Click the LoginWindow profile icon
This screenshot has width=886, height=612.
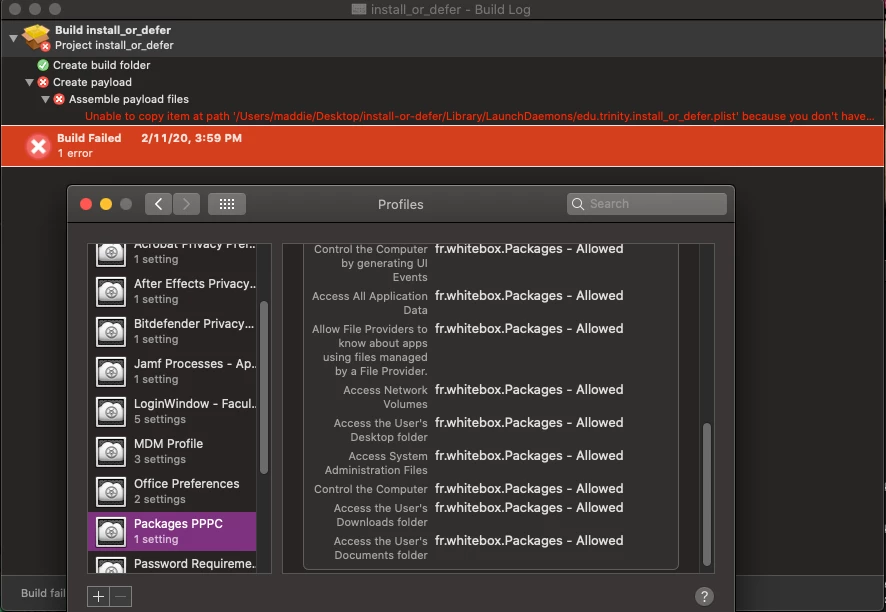tap(111, 412)
